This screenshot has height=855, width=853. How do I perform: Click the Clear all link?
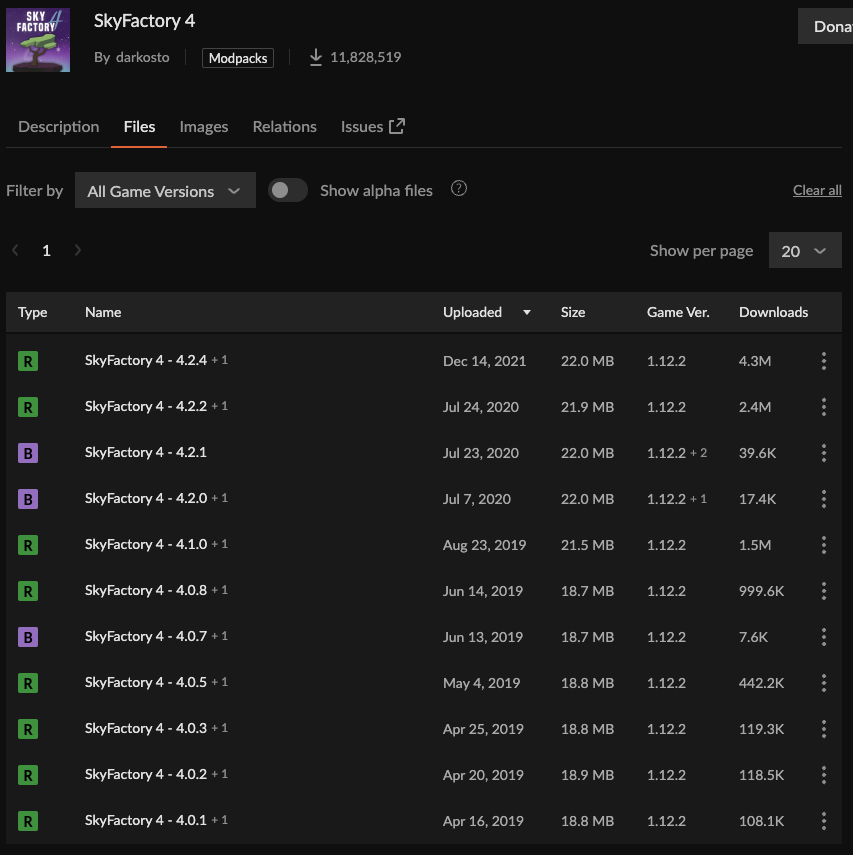[x=817, y=190]
